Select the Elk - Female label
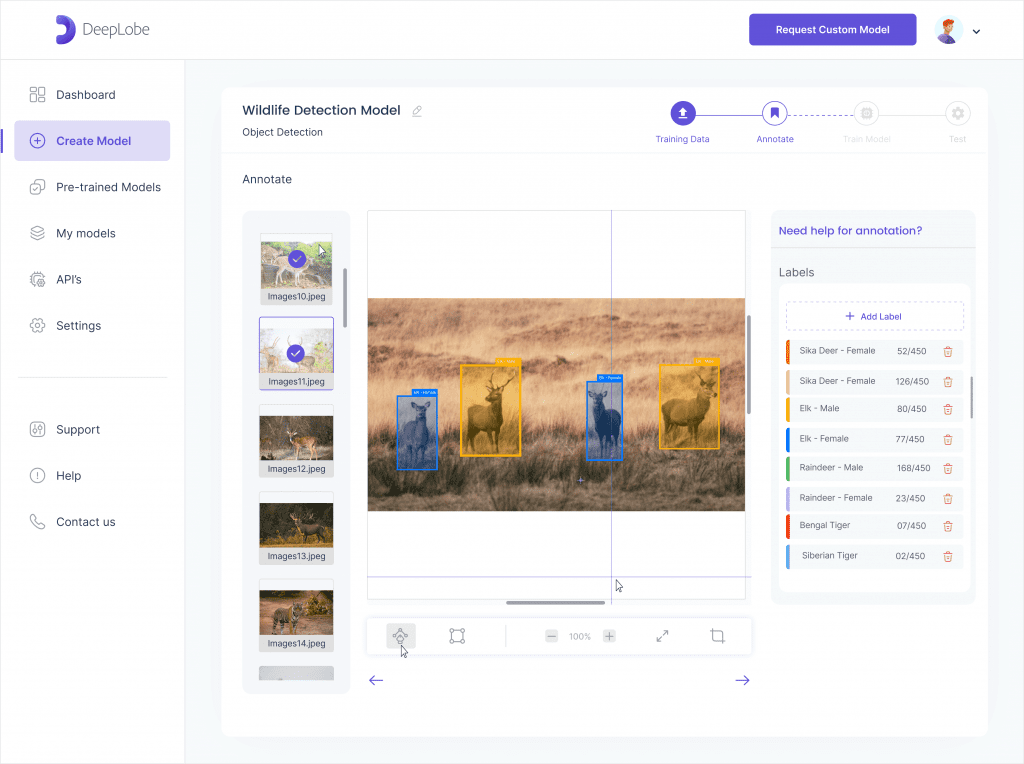Viewport: 1024px width, 764px height. (874, 439)
